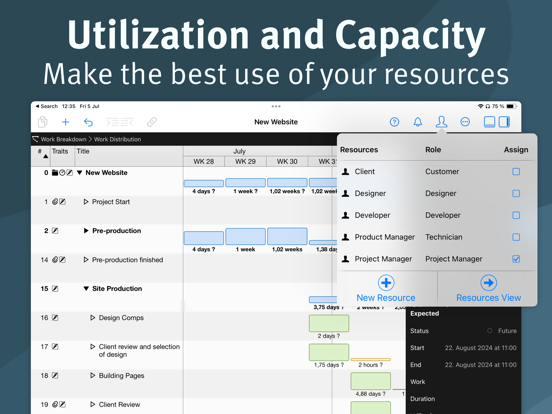Click the Developer role text
This screenshot has height=414, width=552.
tap(443, 215)
